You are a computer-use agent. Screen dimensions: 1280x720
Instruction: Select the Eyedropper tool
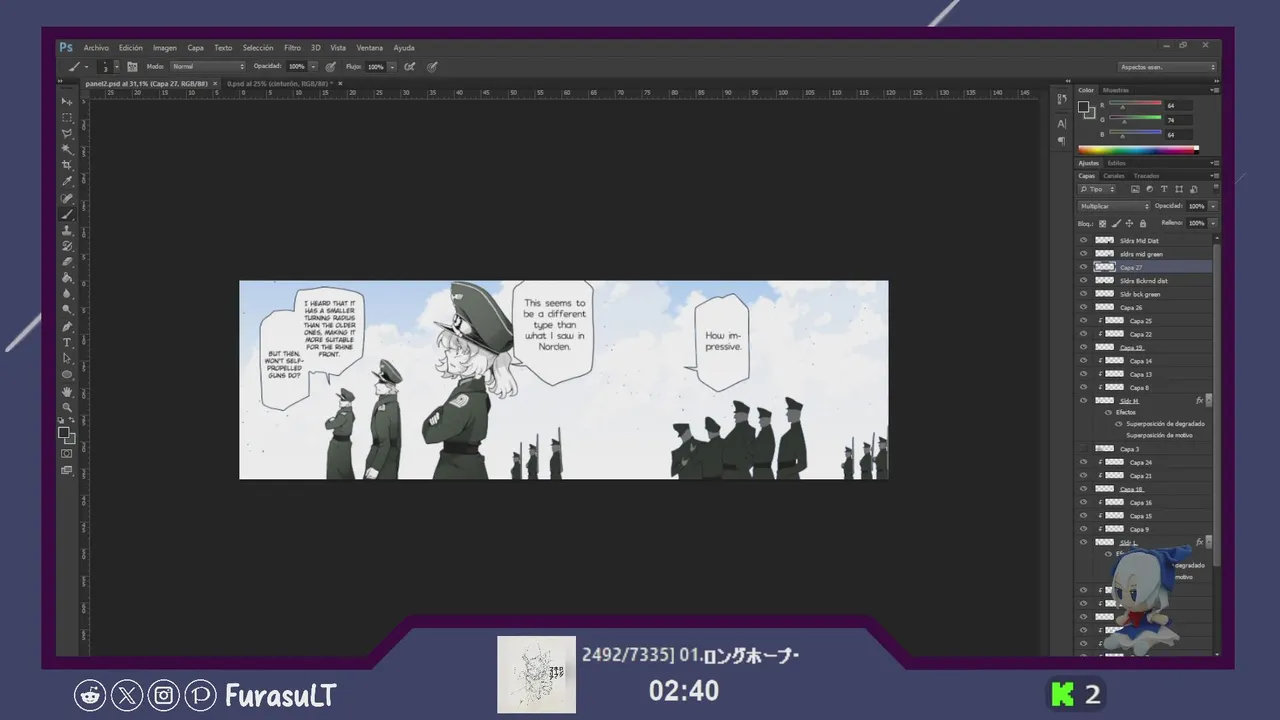tap(67, 181)
